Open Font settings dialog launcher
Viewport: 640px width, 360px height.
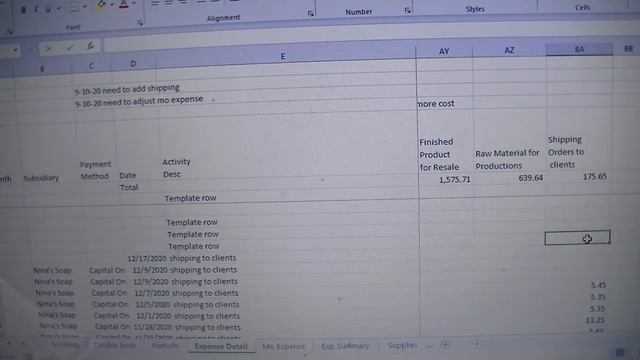tap(140, 23)
